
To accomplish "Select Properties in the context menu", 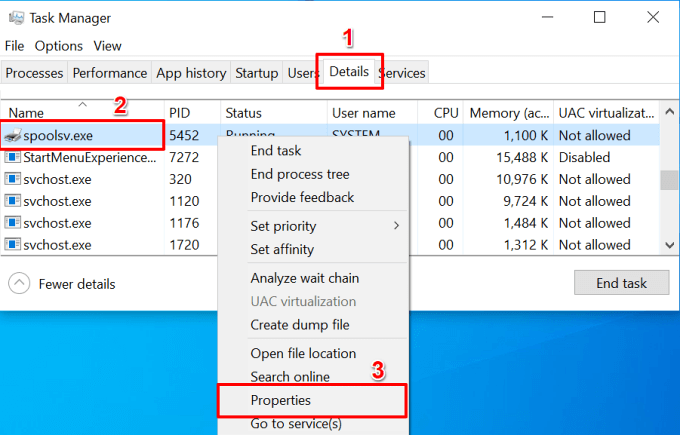I will [x=281, y=400].
